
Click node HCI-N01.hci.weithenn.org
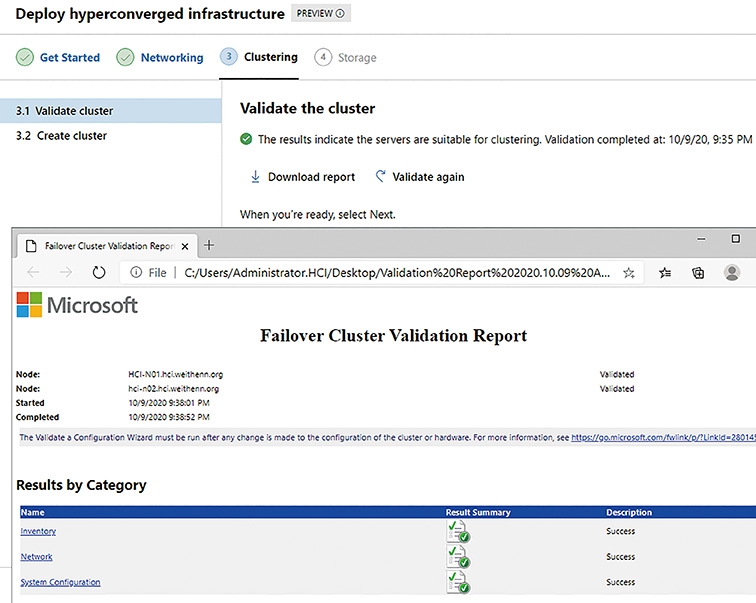(x=176, y=375)
